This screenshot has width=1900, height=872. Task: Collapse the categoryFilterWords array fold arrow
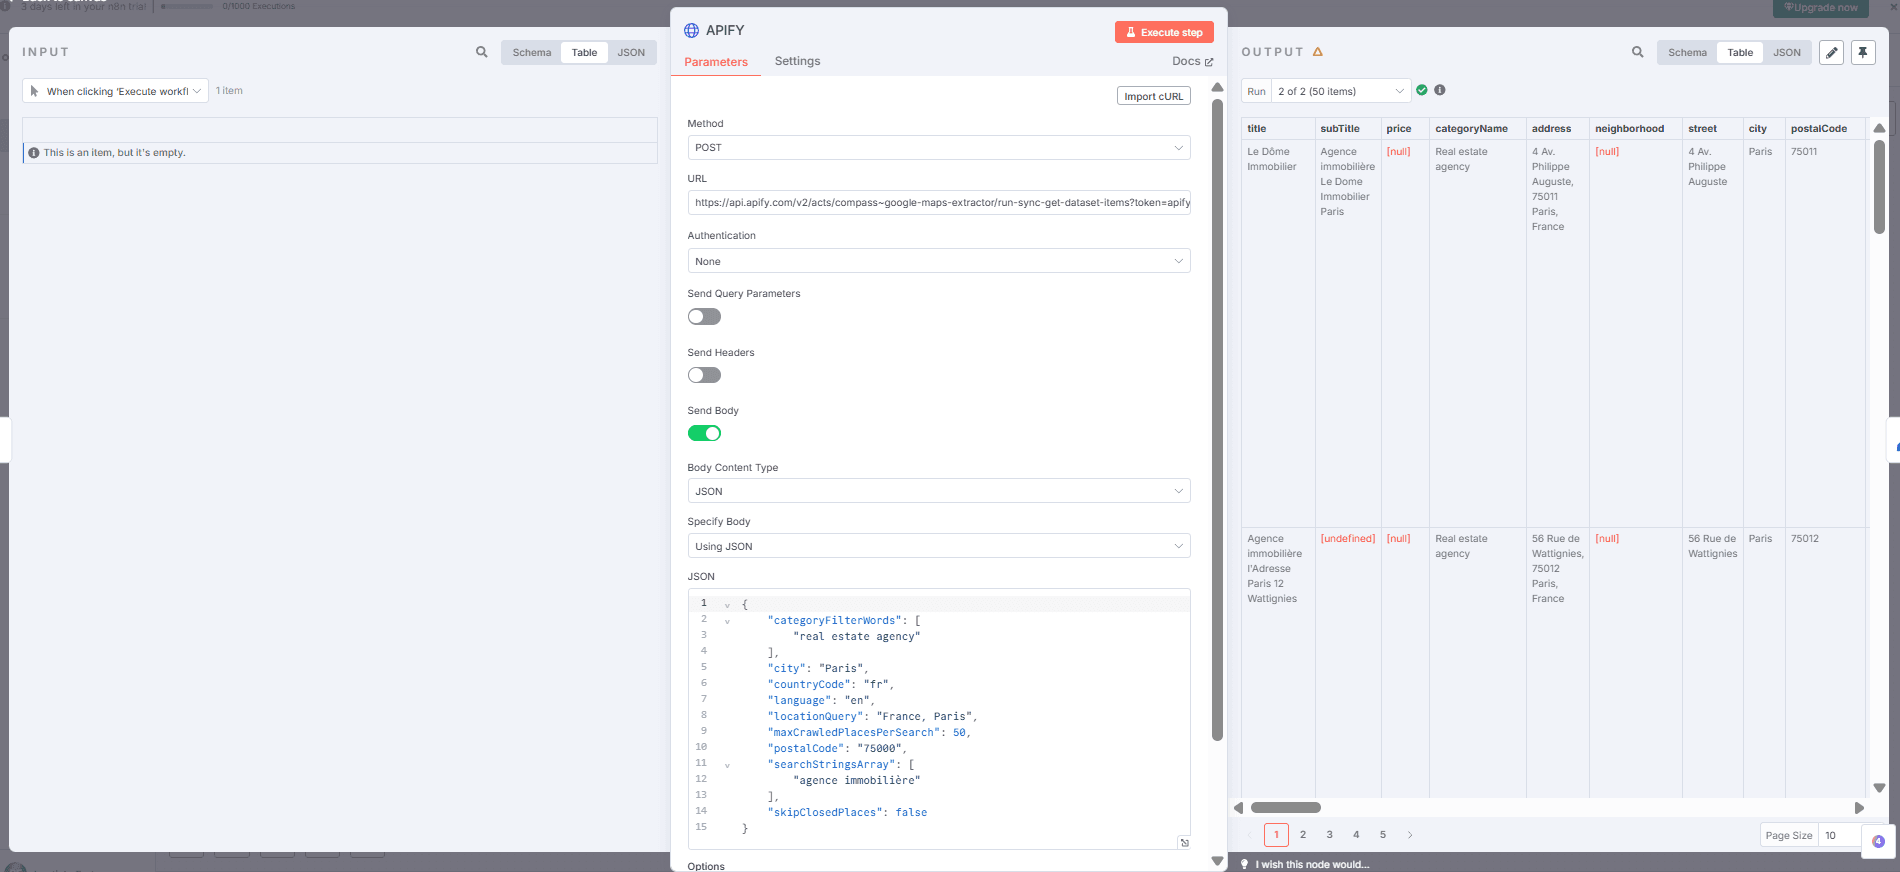click(727, 621)
